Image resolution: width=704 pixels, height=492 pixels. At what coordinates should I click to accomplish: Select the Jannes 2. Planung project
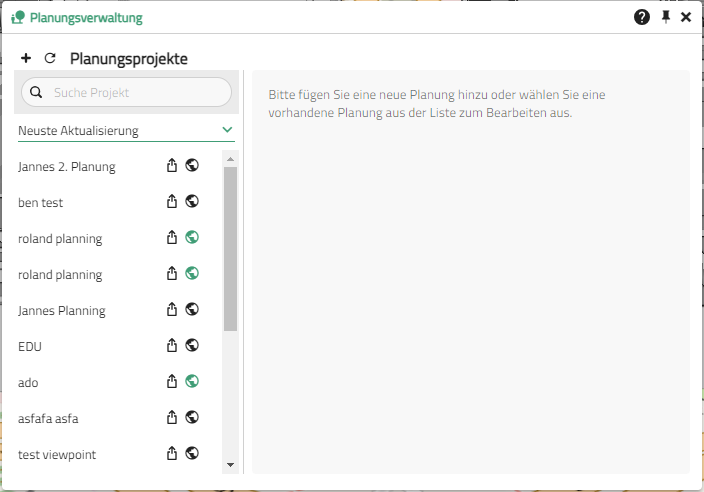click(x=67, y=167)
